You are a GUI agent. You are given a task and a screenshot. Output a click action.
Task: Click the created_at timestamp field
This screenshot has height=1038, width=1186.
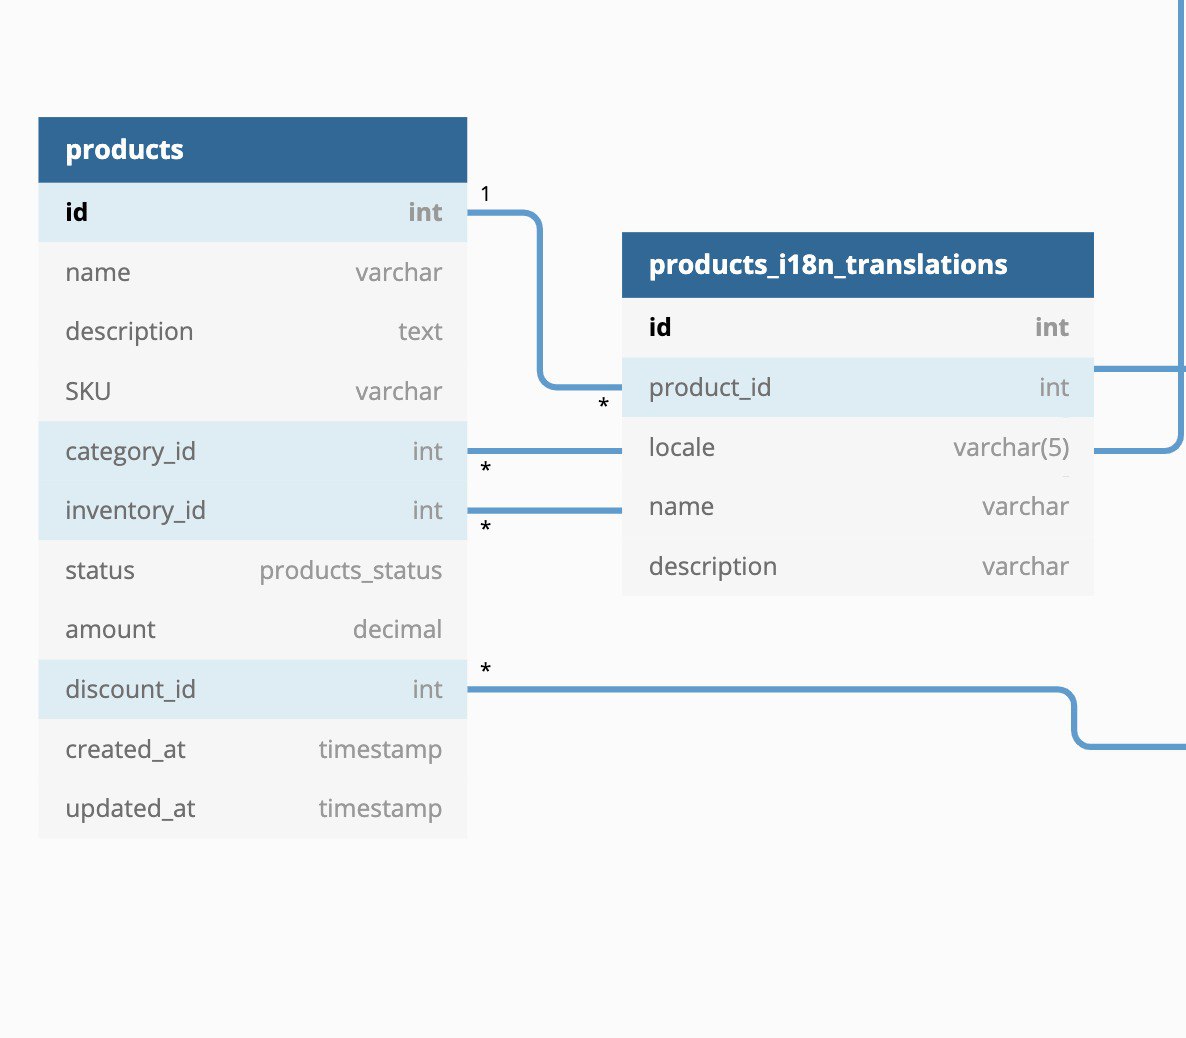point(252,749)
